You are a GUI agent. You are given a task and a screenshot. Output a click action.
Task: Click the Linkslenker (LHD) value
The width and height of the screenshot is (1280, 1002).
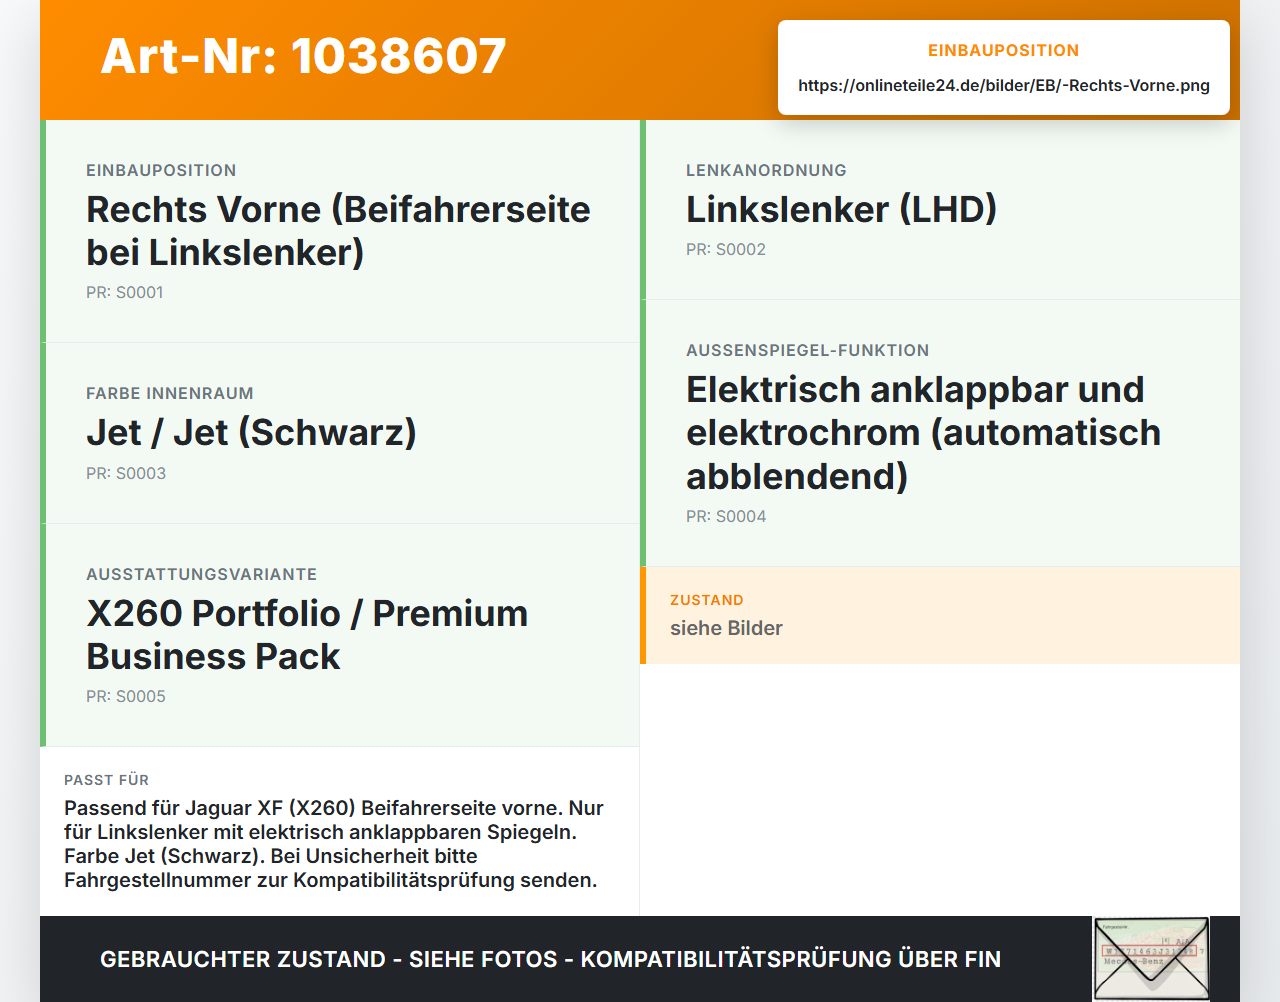pyautogui.click(x=841, y=209)
